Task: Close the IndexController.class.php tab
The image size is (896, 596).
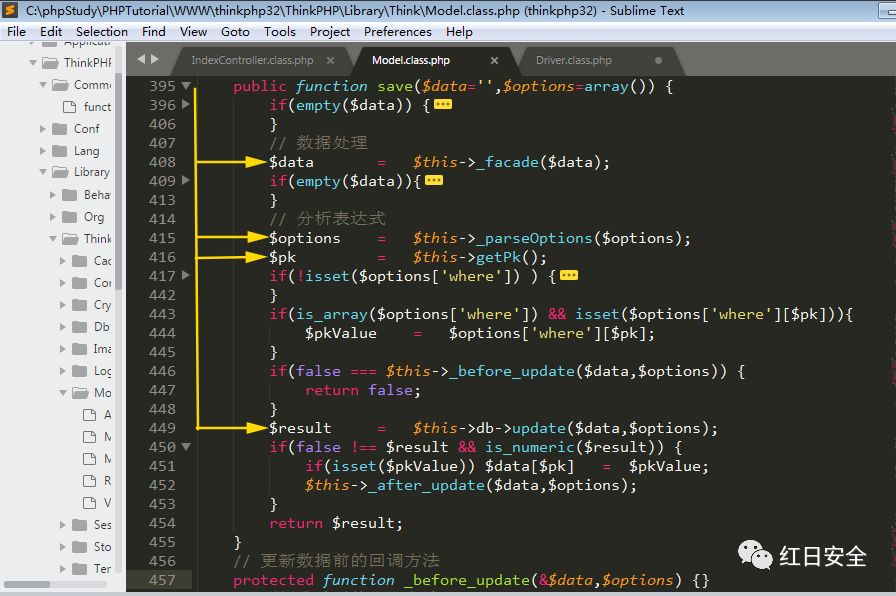Action: coord(330,60)
